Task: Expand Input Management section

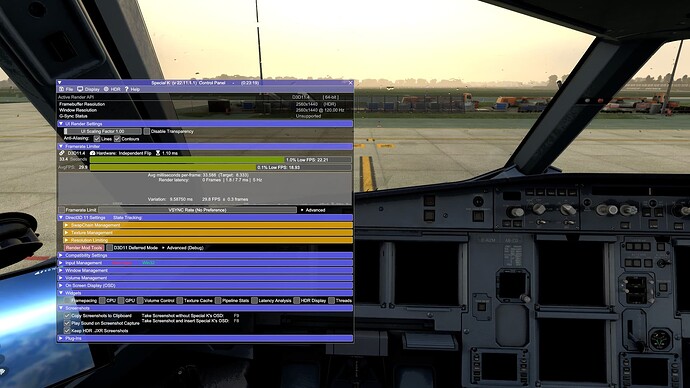Action: coord(206,263)
